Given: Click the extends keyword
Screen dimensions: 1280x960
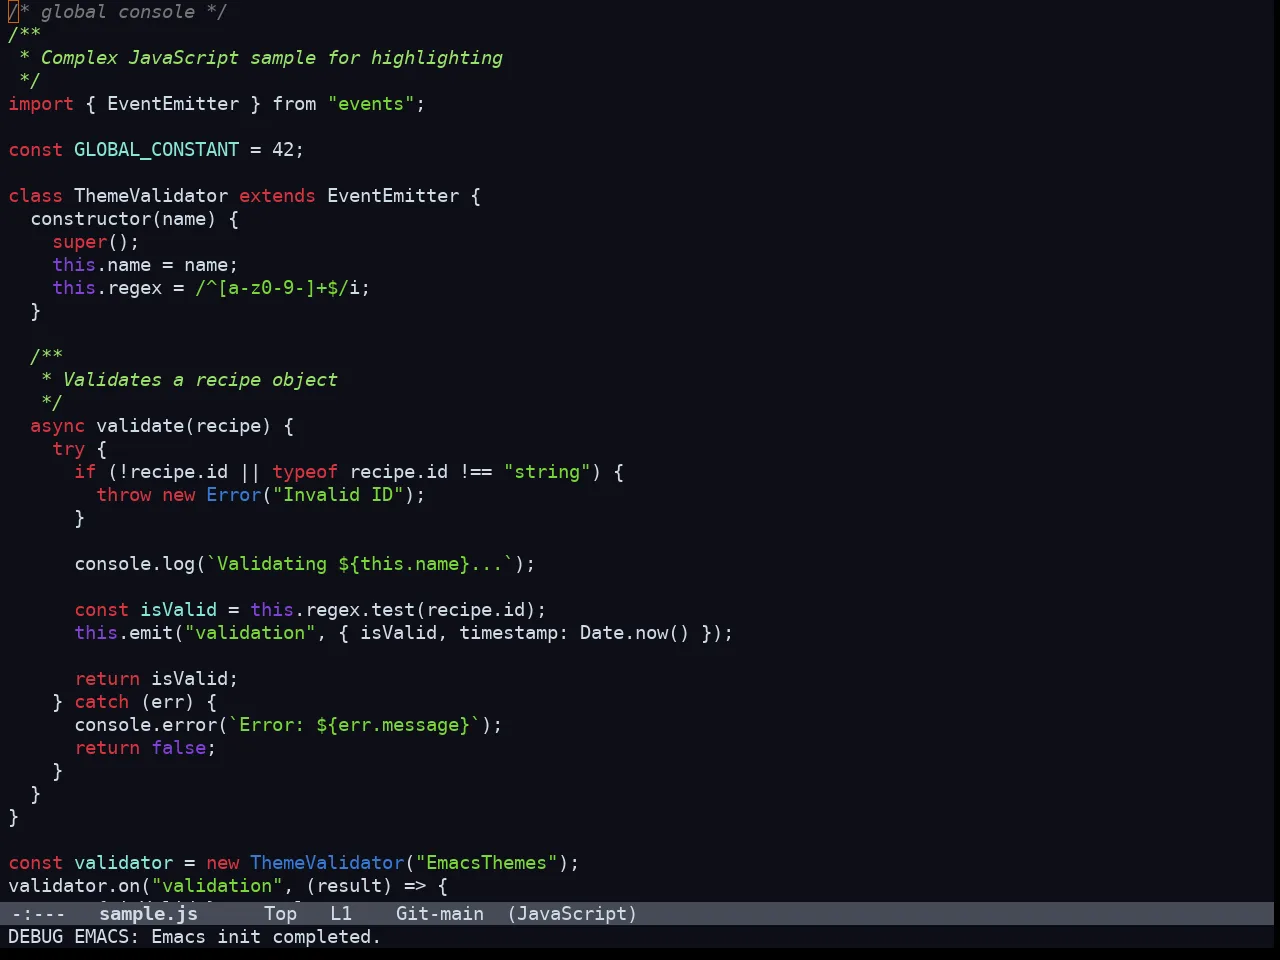Looking at the screenshot, I should tap(277, 196).
